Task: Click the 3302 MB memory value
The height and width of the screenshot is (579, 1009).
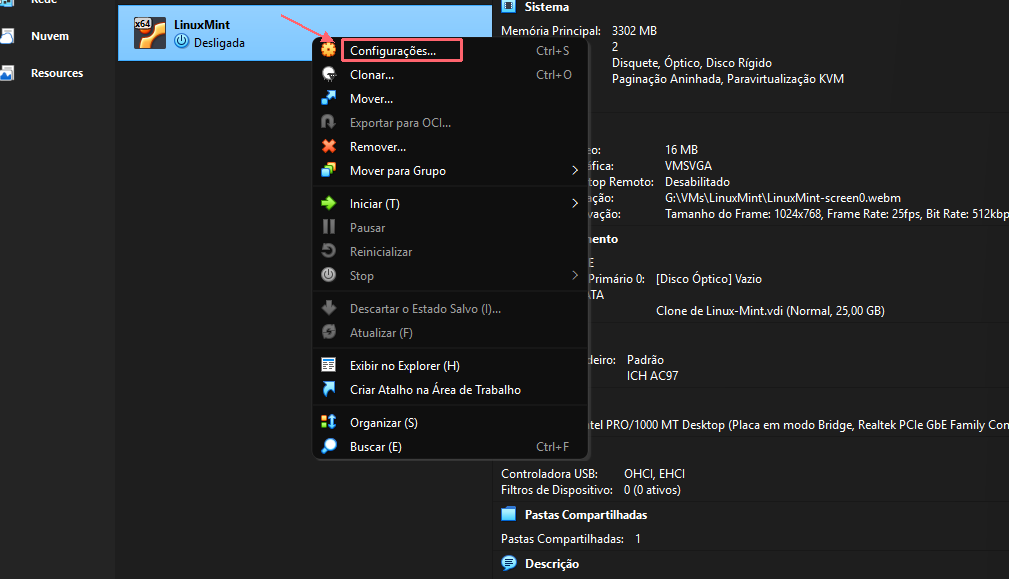Action: coord(634,30)
